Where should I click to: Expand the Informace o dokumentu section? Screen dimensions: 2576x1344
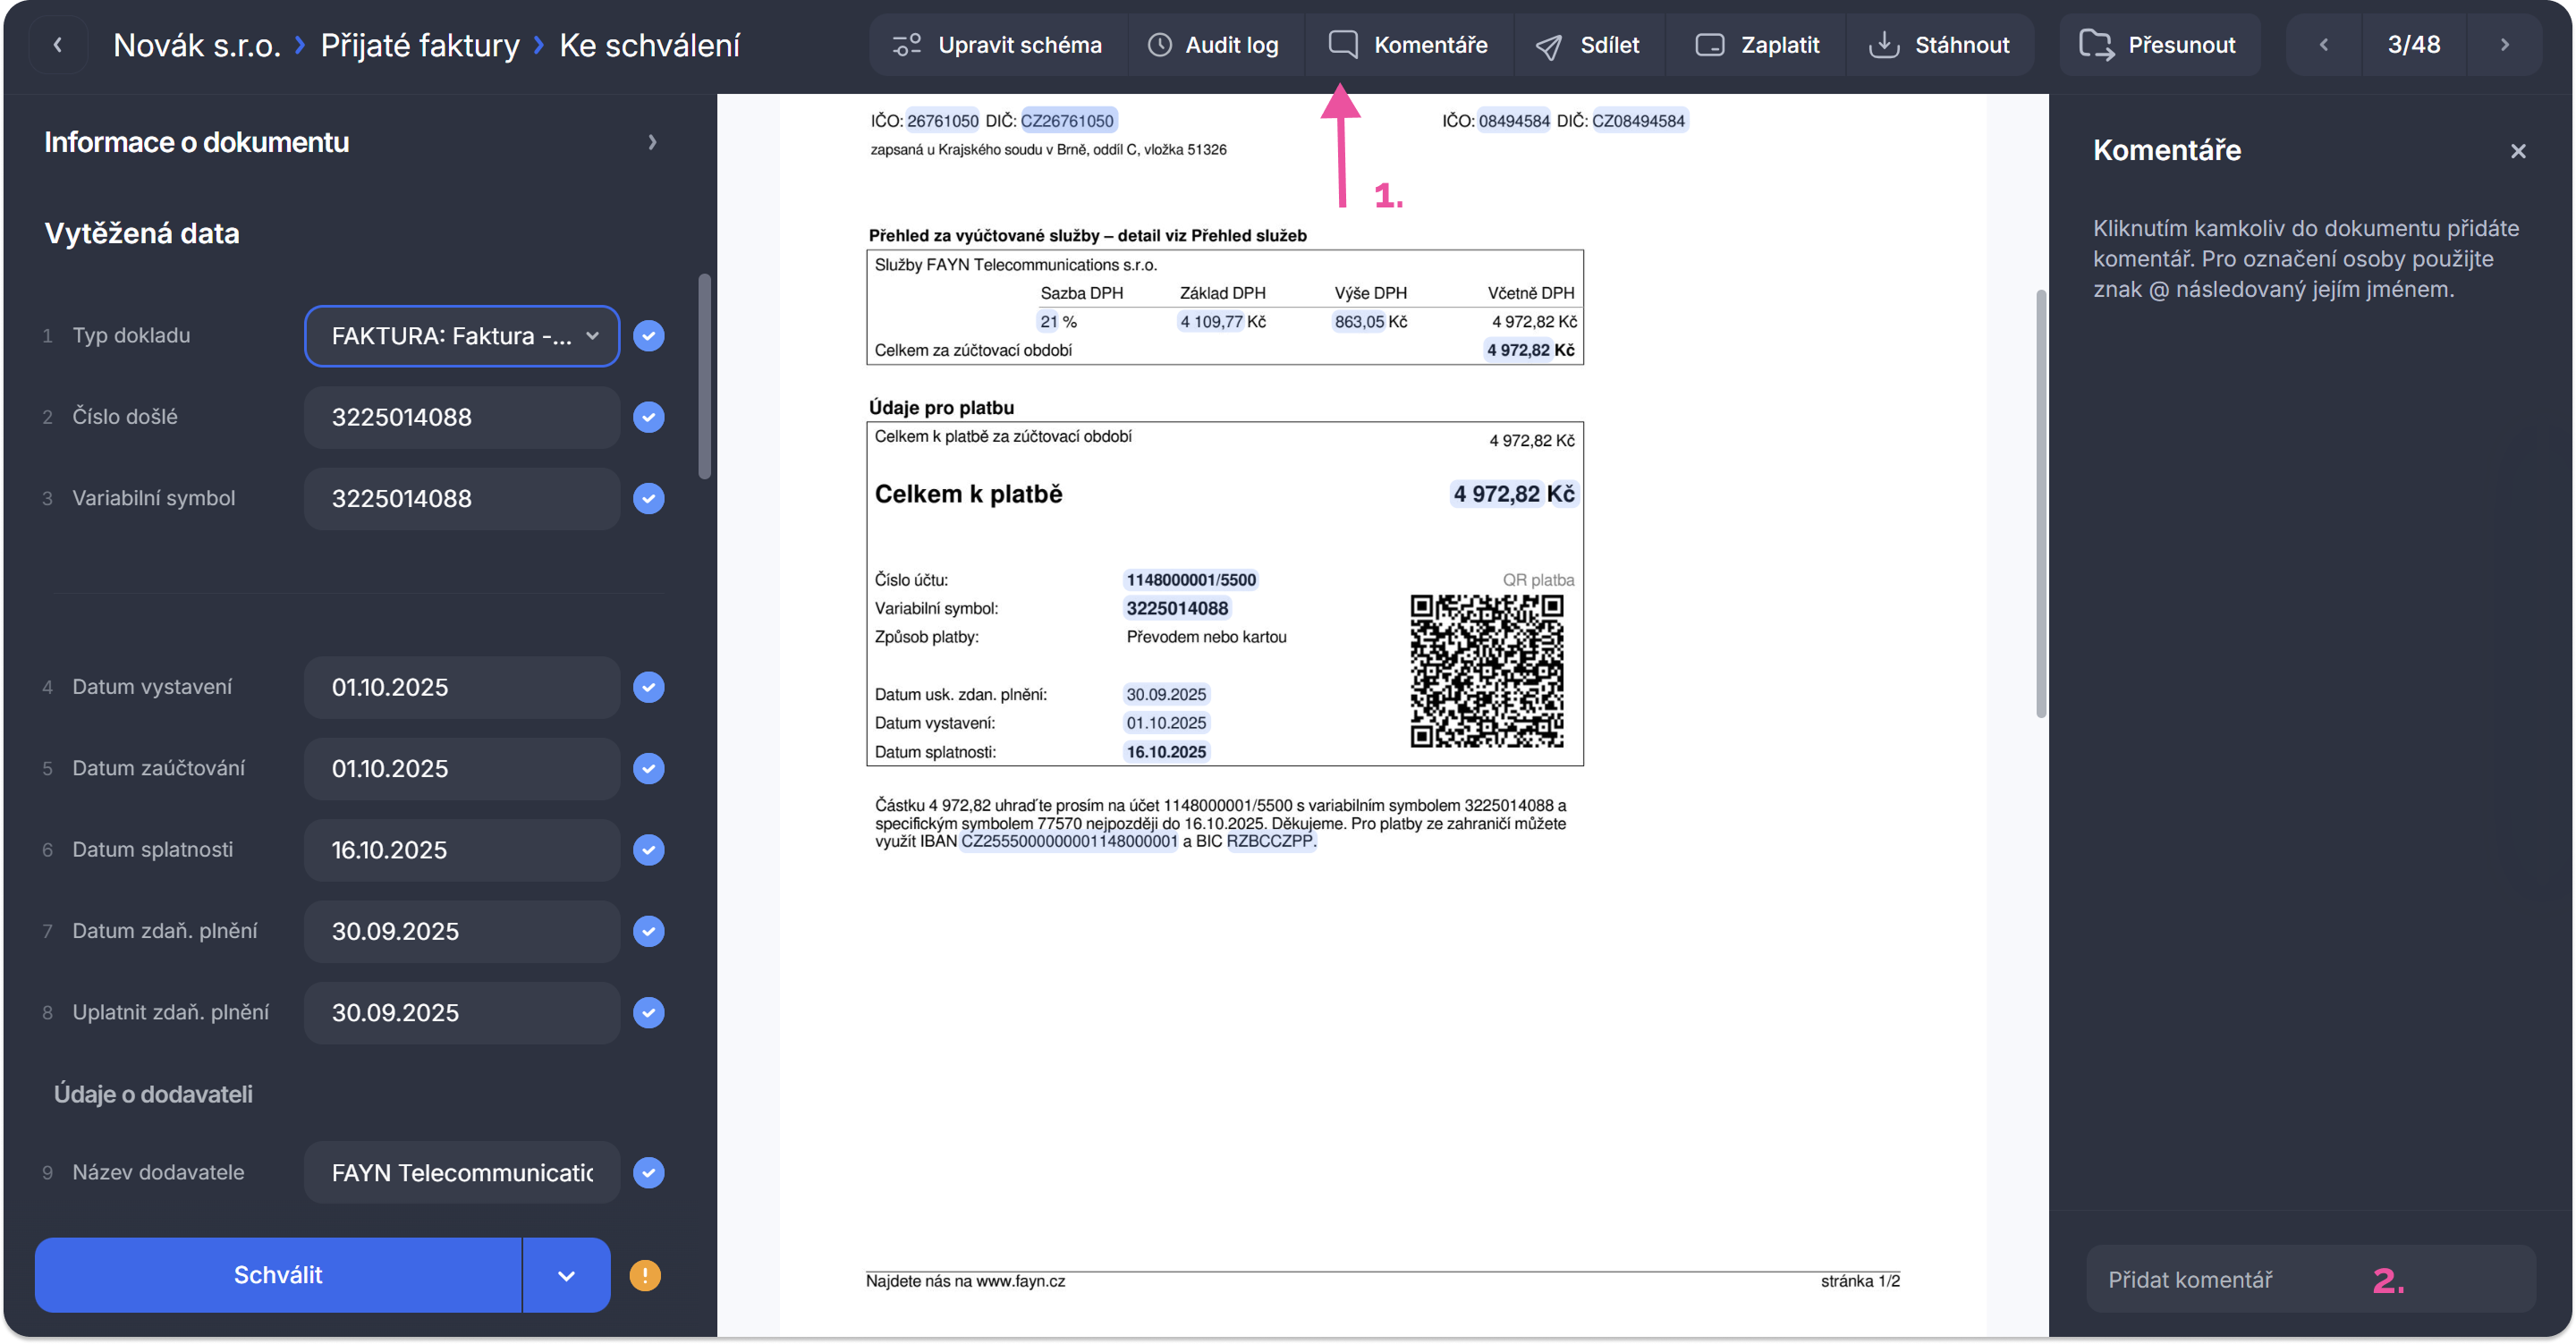(652, 142)
